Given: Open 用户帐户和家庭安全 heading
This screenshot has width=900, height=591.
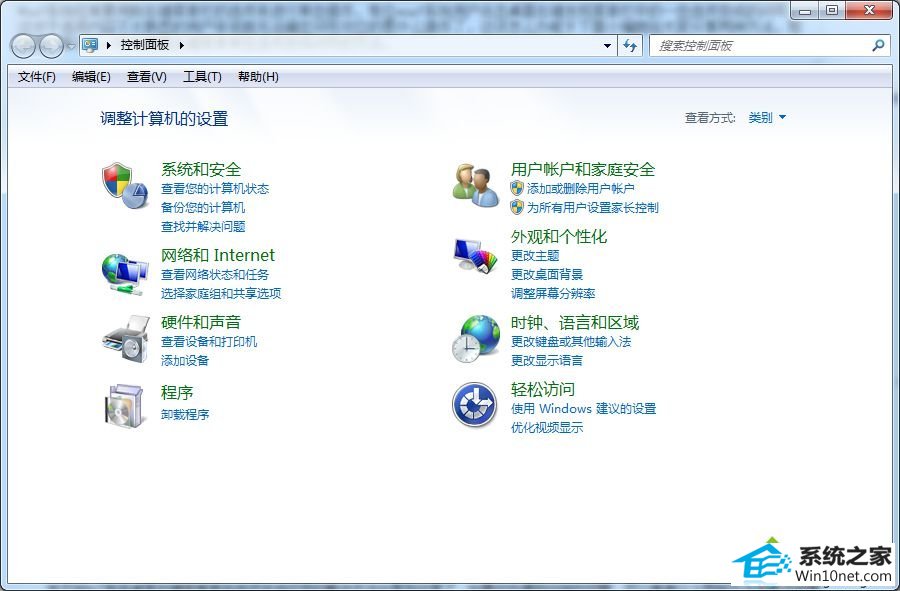Looking at the screenshot, I should [x=583, y=169].
